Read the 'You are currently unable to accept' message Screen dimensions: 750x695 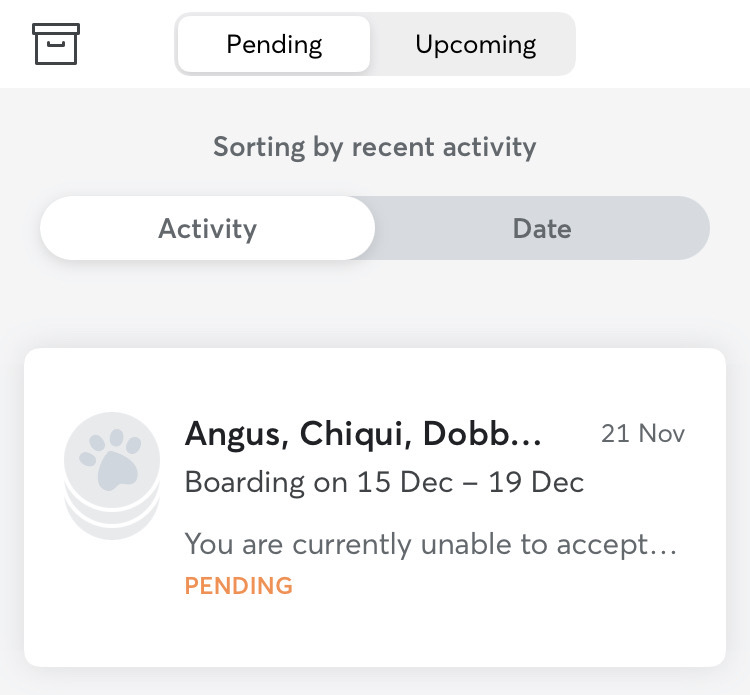coord(431,544)
